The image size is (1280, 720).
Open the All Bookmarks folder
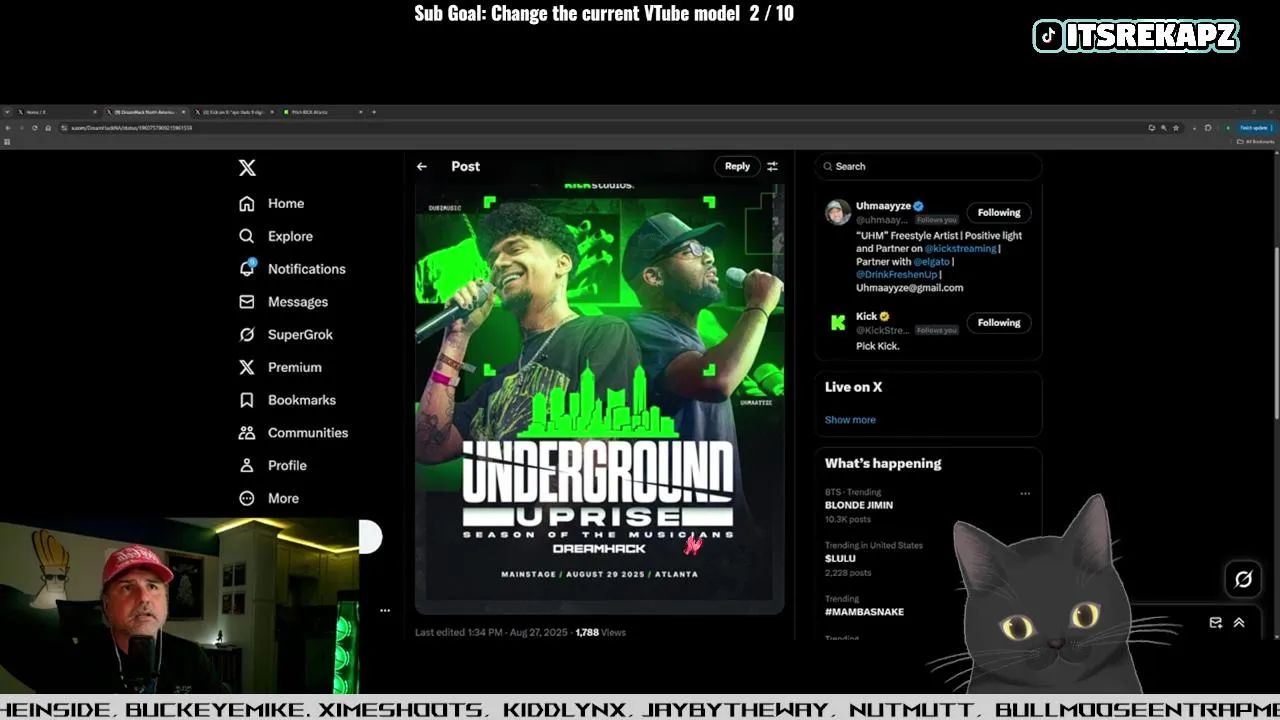click(1256, 142)
